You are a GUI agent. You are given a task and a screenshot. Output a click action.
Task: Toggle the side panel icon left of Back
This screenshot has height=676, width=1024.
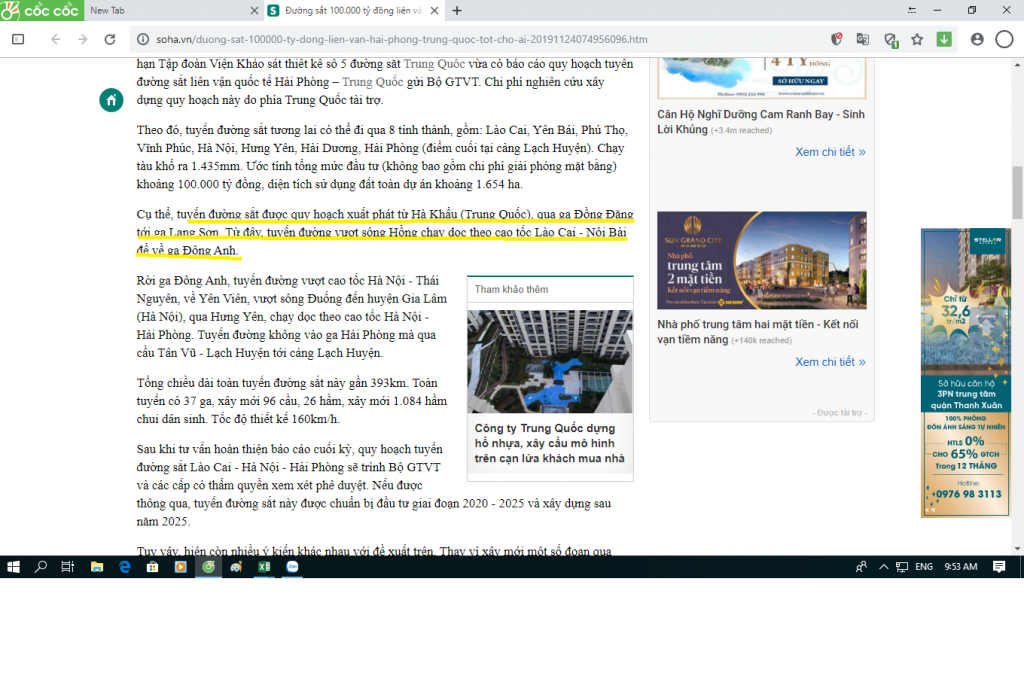click(18, 39)
